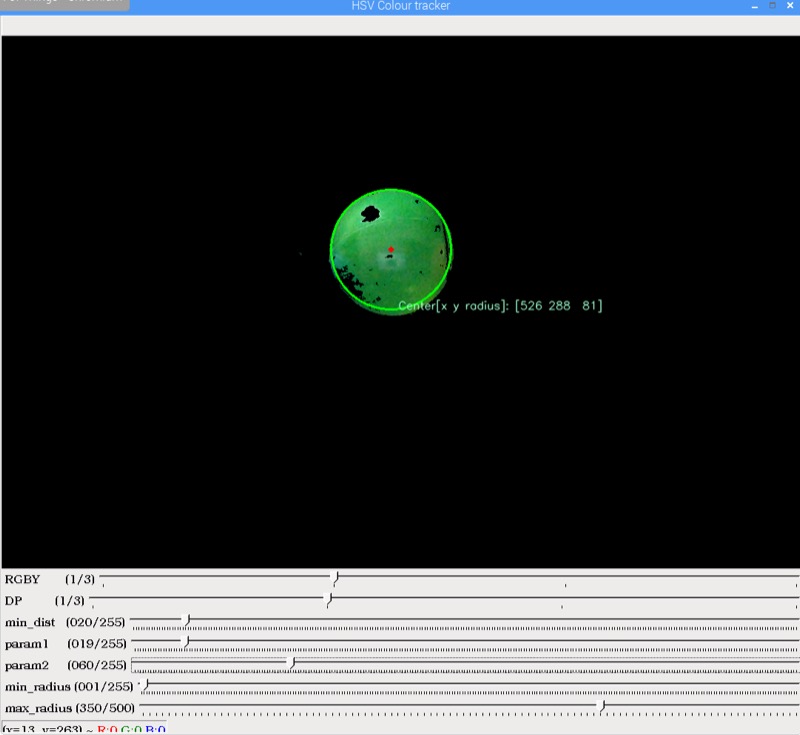This screenshot has width=800, height=735.
Task: Minimize the HSV Colour tracker window
Action: coord(755,7)
